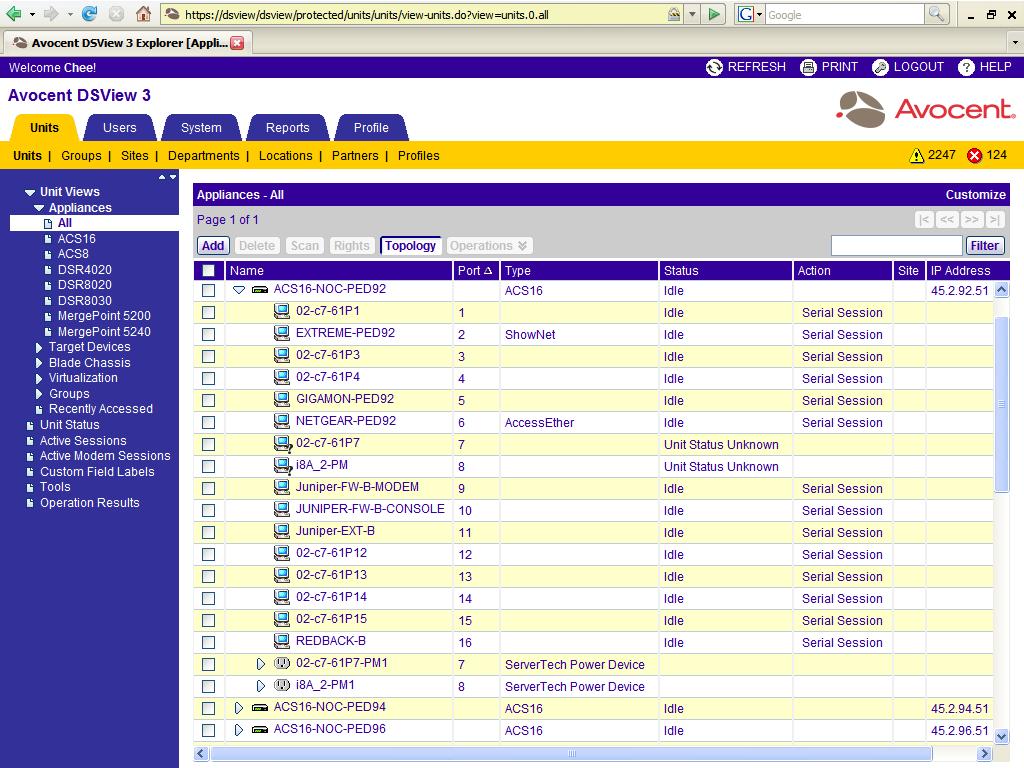Image resolution: width=1024 pixels, height=768 pixels.
Task: Expand the ACS16-NOC-PED94 appliance row
Action: 239,708
